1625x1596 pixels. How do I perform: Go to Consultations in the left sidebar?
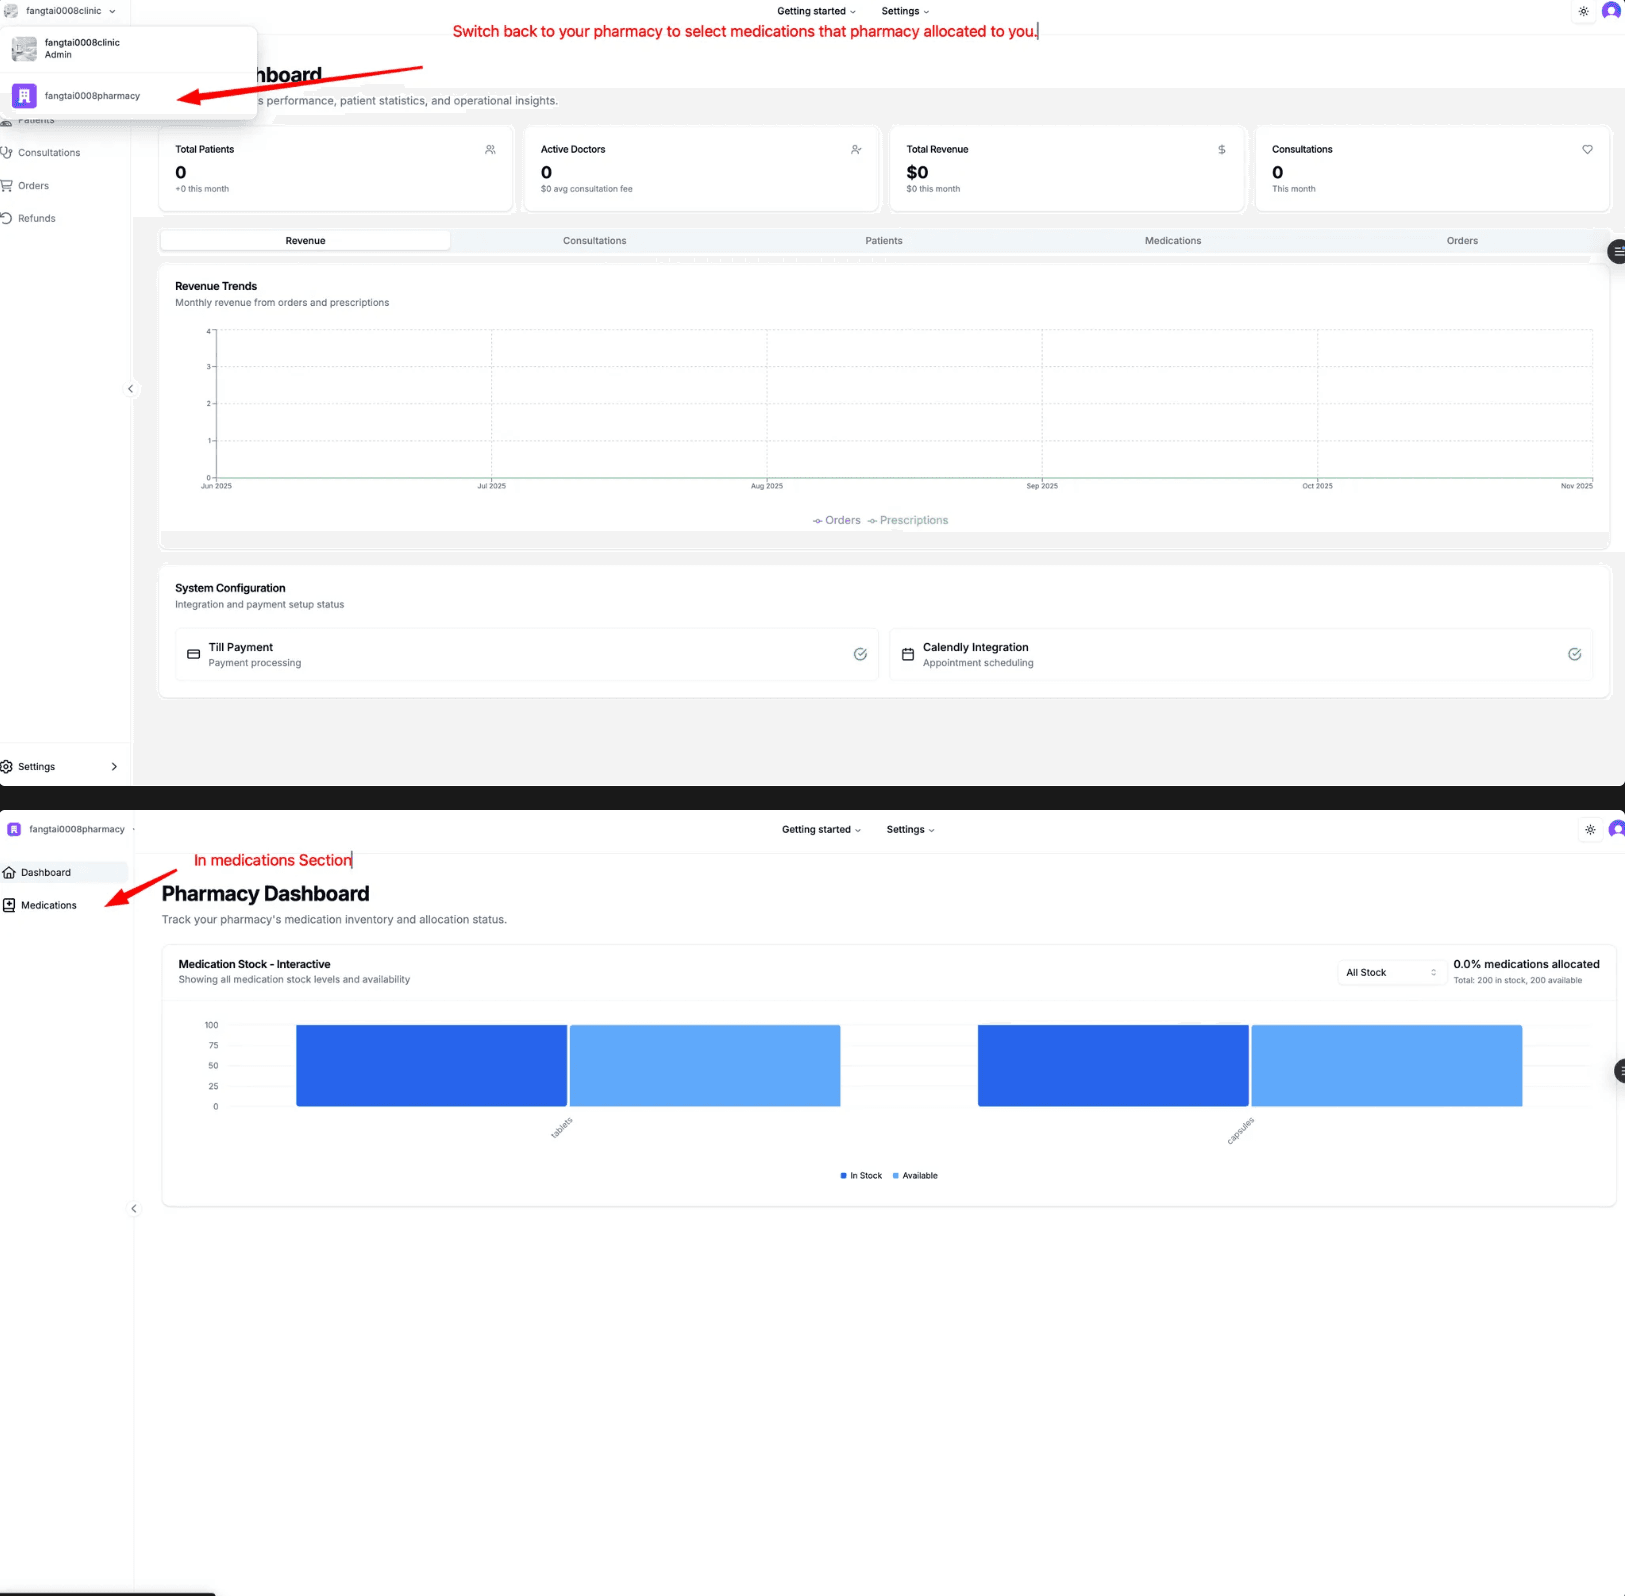coord(48,153)
